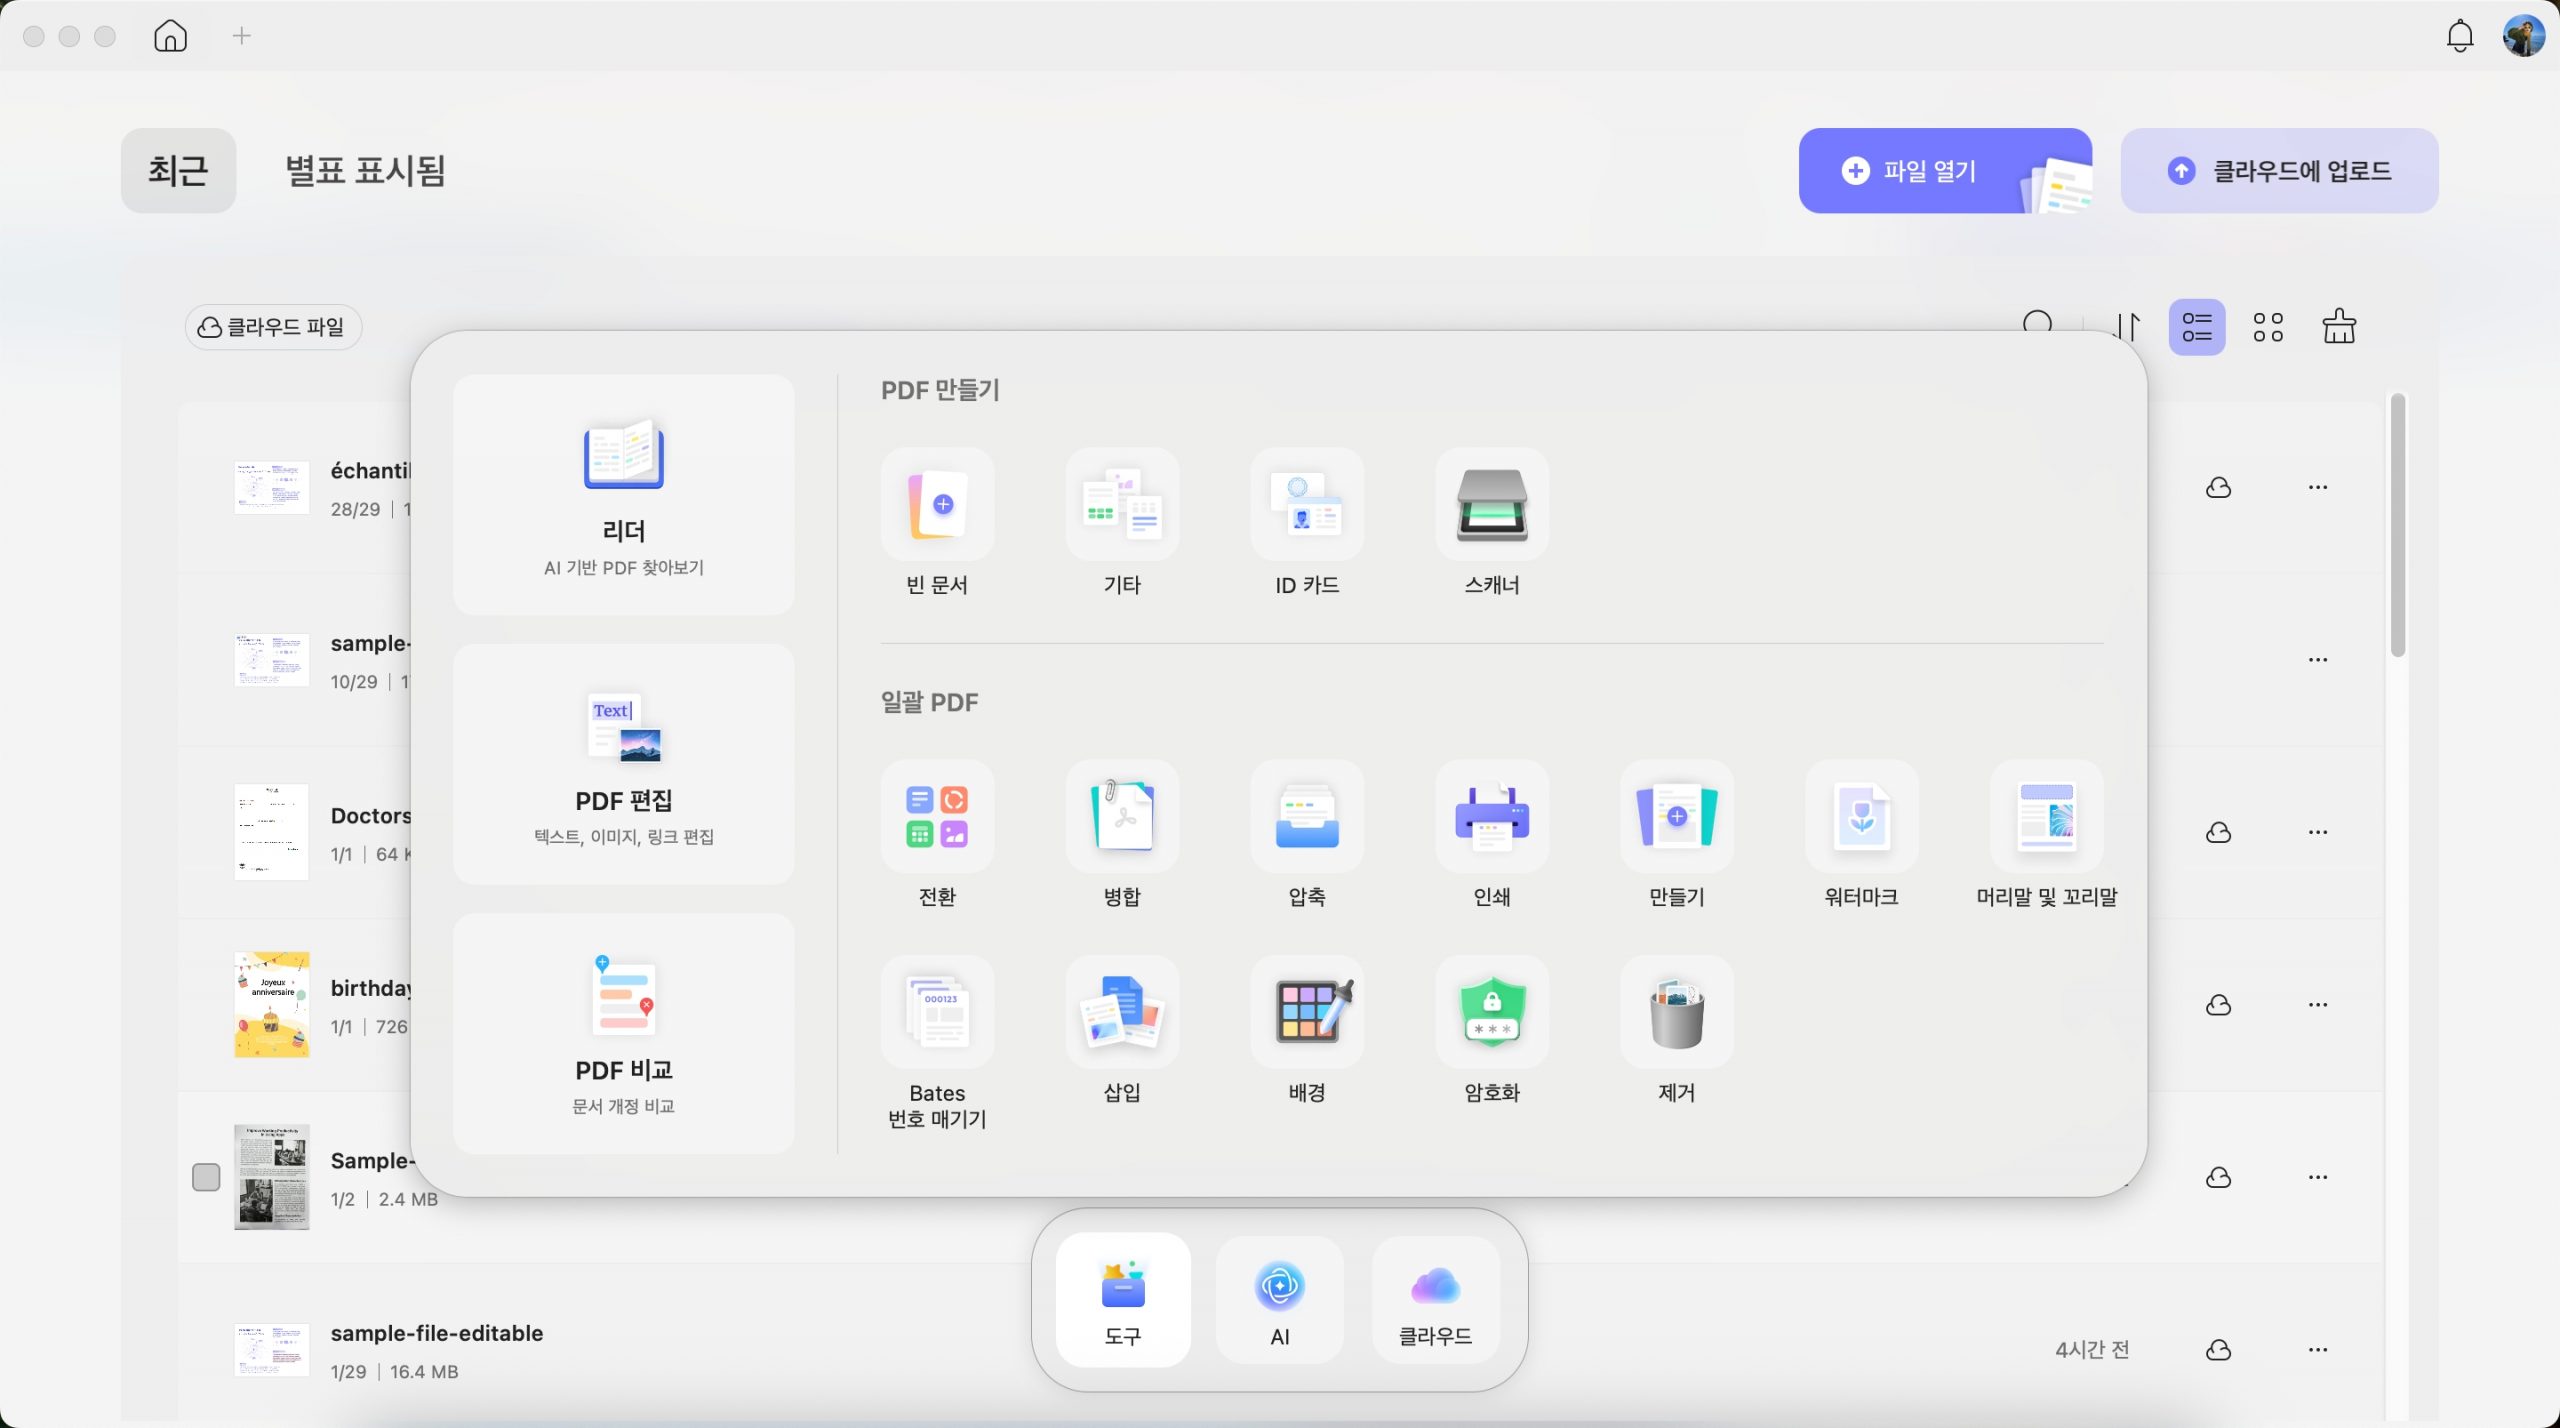This screenshot has width=2560, height=1428.
Task: Select batch Encrypt (암호화) shield icon
Action: 1491,1012
